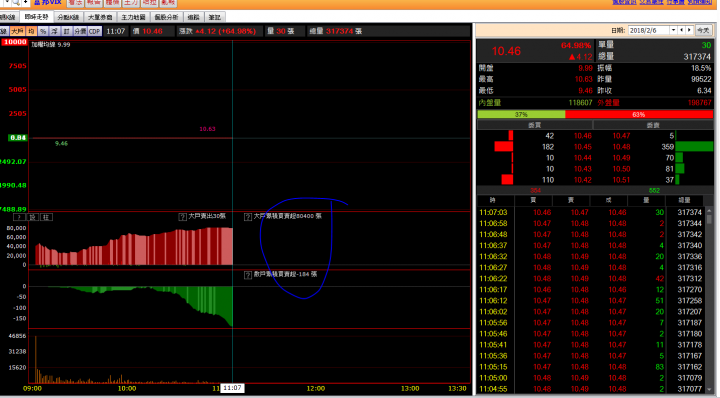Toggle the CDP indicator button

coord(95,31)
